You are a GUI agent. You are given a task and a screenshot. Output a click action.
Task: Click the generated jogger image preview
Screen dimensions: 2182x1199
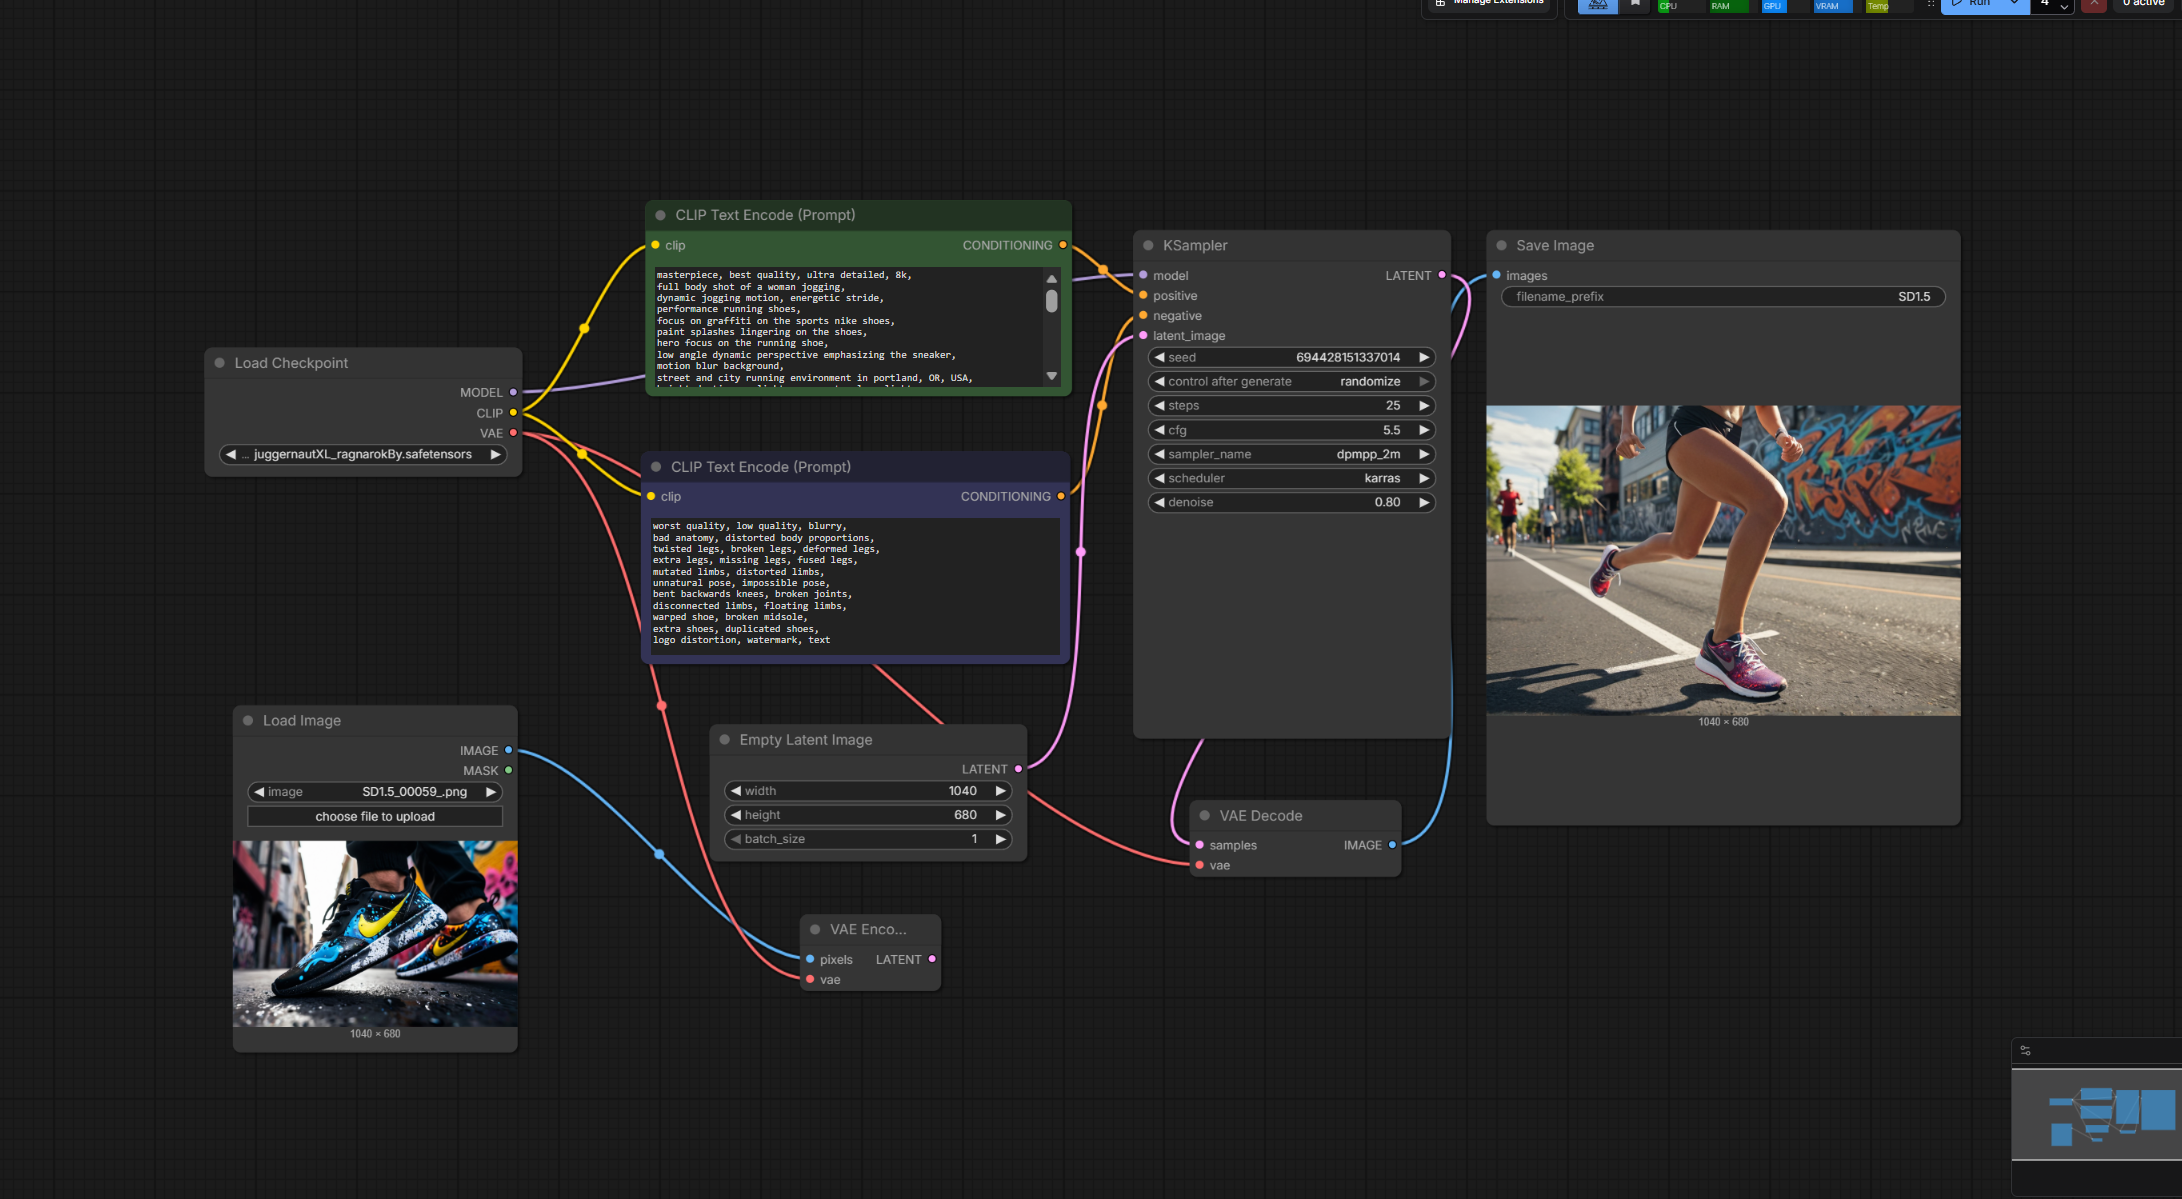point(1722,560)
